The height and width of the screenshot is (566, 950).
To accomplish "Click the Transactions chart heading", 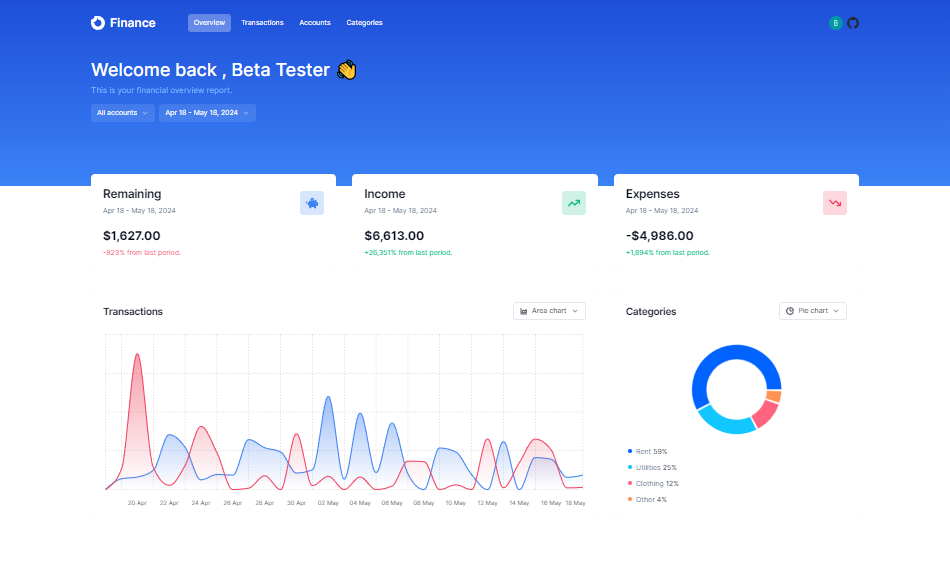I will pyautogui.click(x=133, y=311).
